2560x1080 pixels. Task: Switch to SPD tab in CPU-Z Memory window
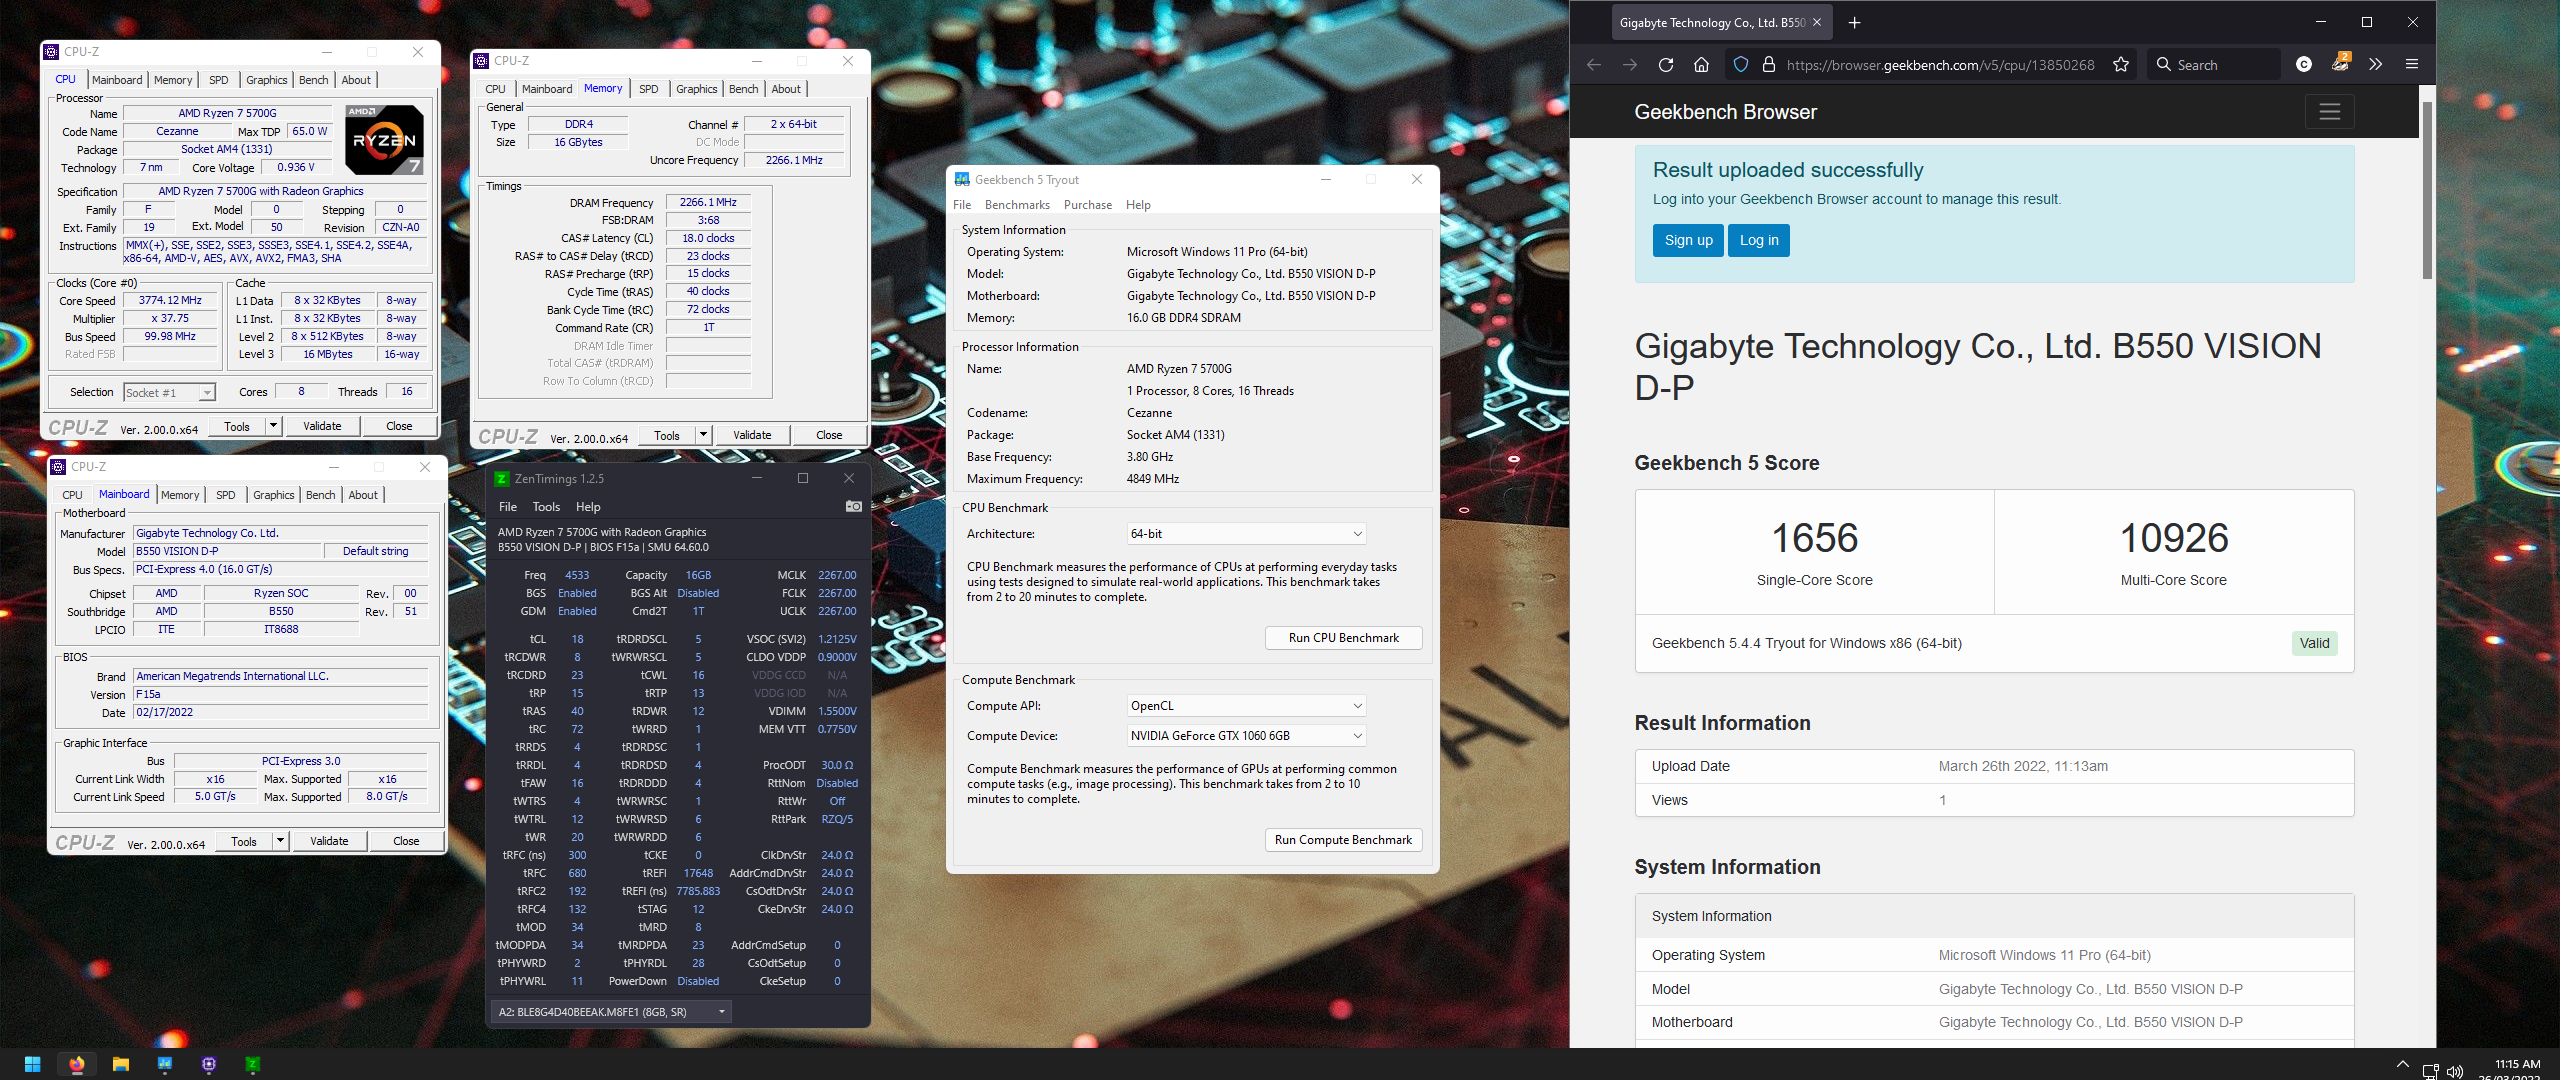pos(649,89)
